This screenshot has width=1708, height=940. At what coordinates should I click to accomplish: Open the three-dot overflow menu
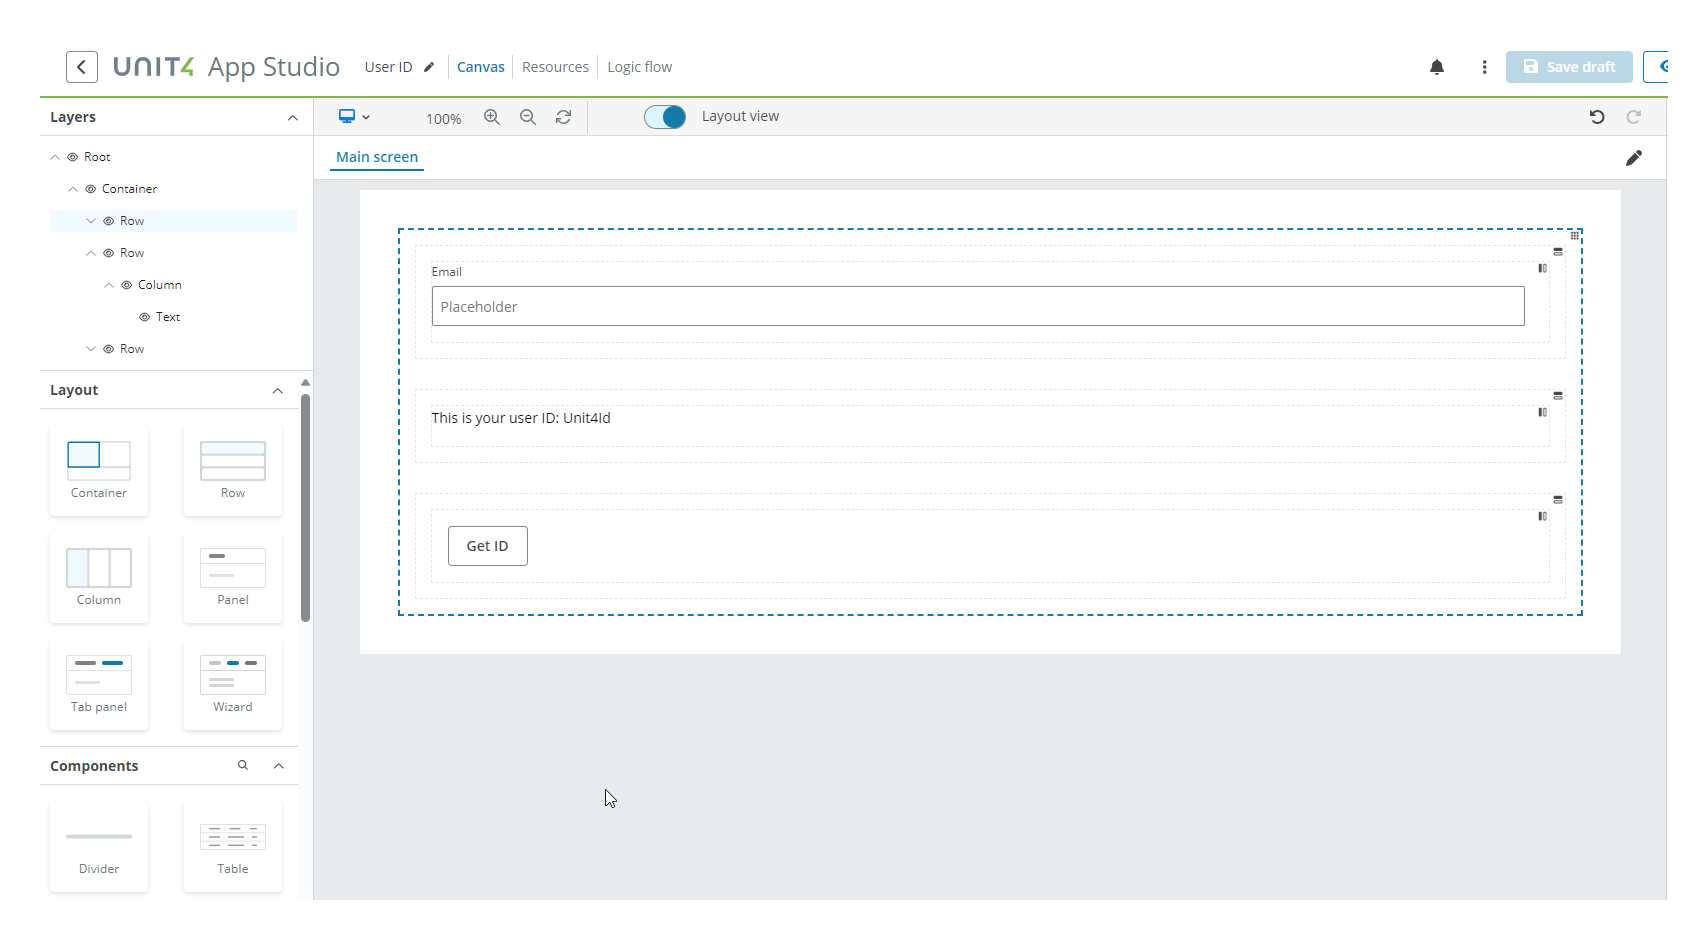[1484, 67]
